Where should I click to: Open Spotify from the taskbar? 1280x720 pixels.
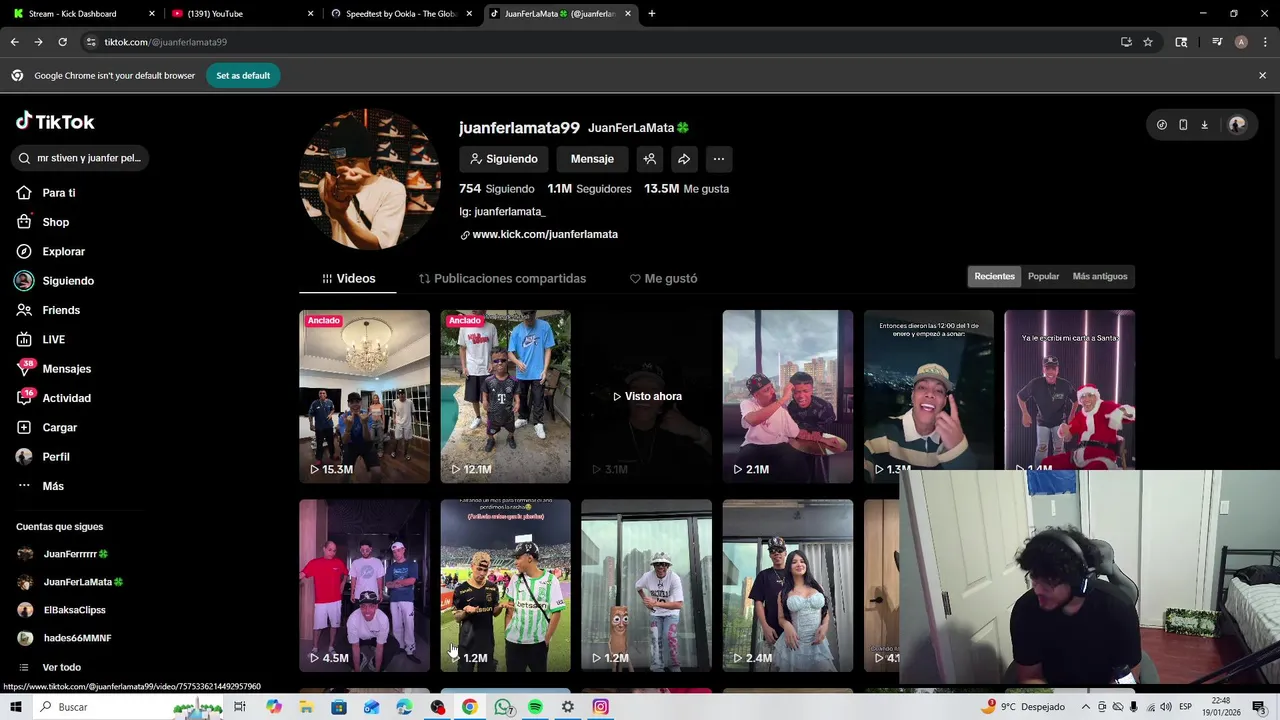(x=535, y=707)
